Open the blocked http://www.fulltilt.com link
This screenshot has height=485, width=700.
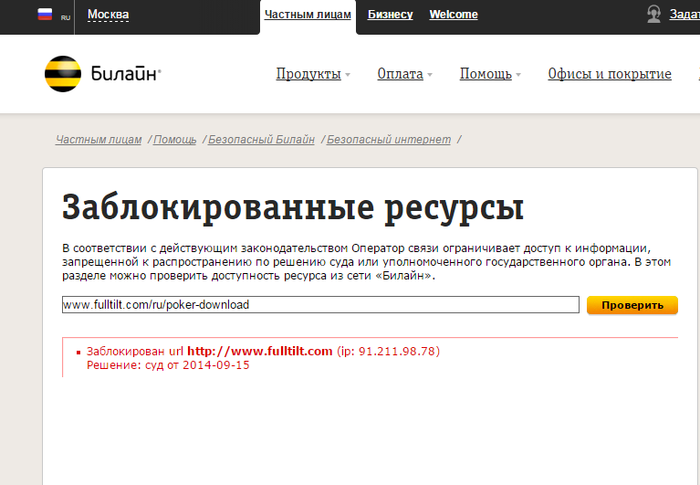tap(259, 351)
